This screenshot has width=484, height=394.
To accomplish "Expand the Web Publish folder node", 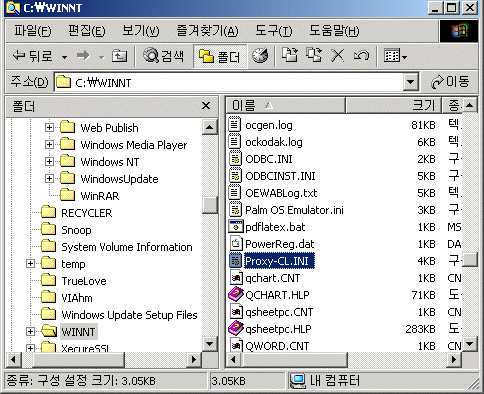I will click(49, 128).
